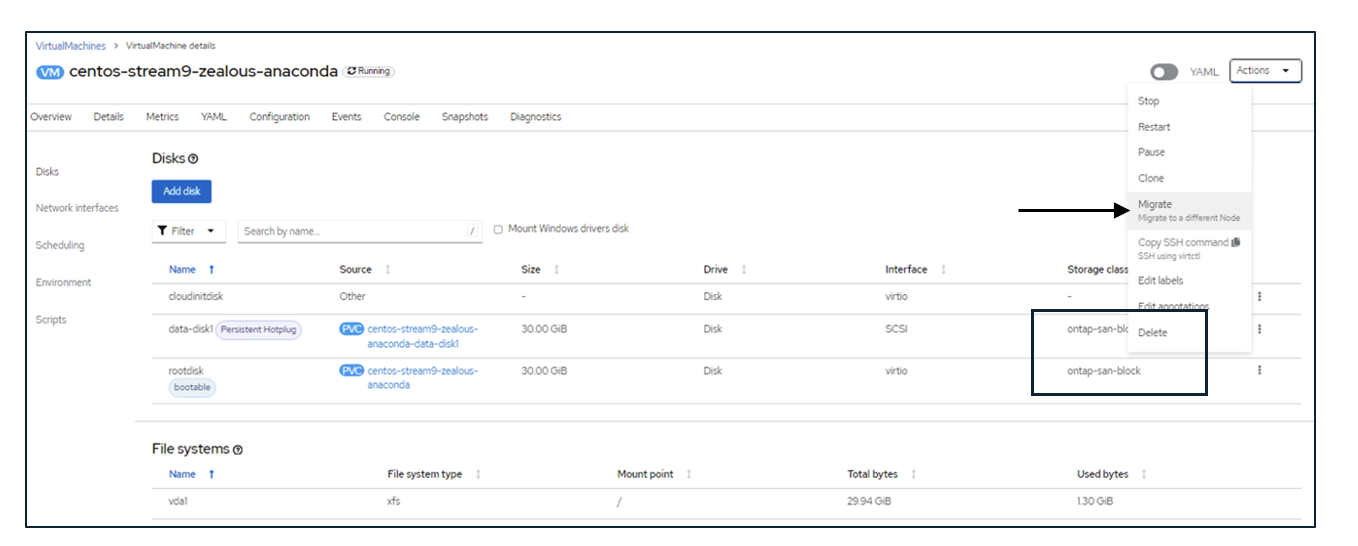Open the Actions dropdown

pos(1265,71)
